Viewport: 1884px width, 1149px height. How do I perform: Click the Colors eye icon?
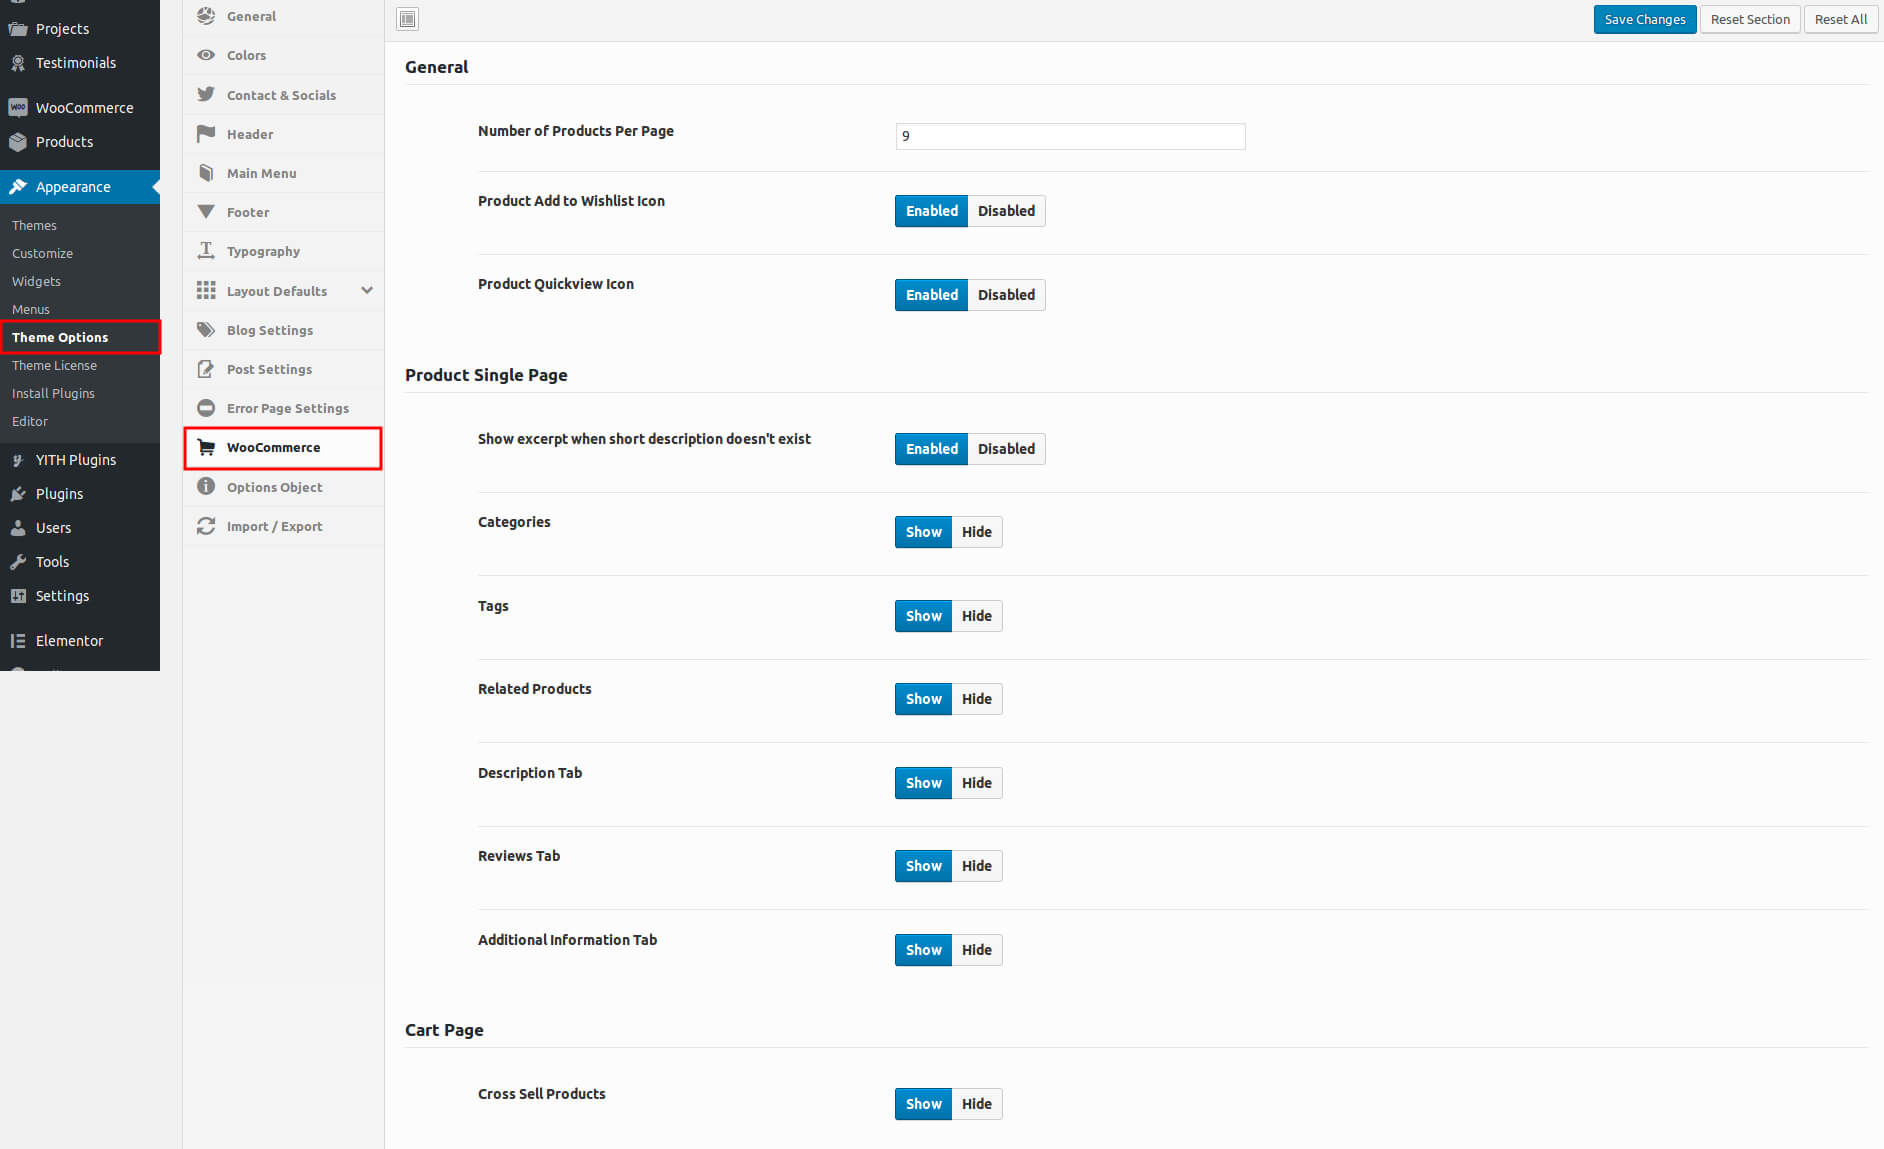coord(206,55)
